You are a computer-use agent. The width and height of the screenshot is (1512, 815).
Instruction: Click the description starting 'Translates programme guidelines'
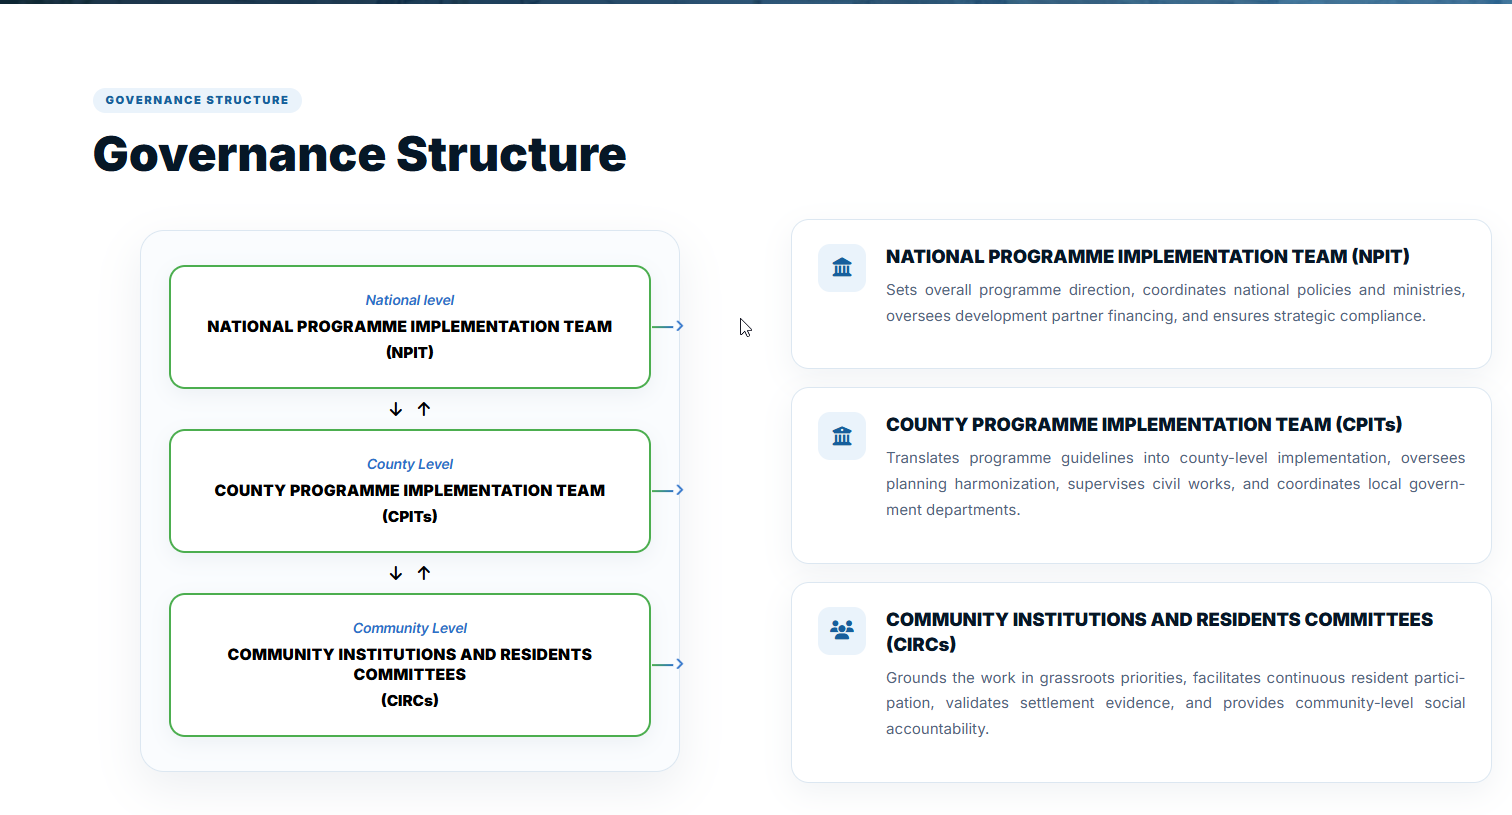click(x=1176, y=484)
